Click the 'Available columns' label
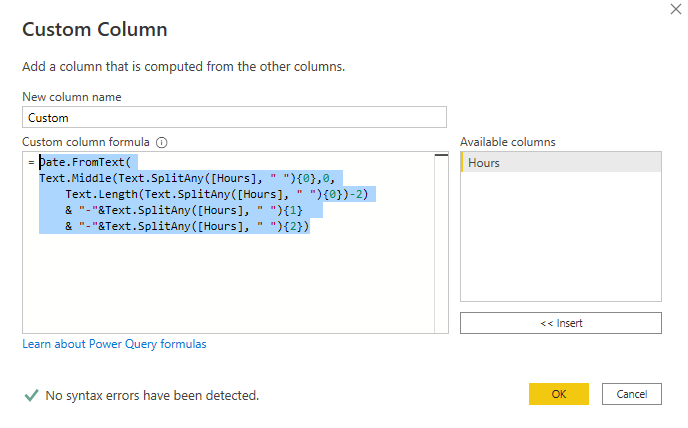This screenshot has height=428, width=688. pos(508,142)
